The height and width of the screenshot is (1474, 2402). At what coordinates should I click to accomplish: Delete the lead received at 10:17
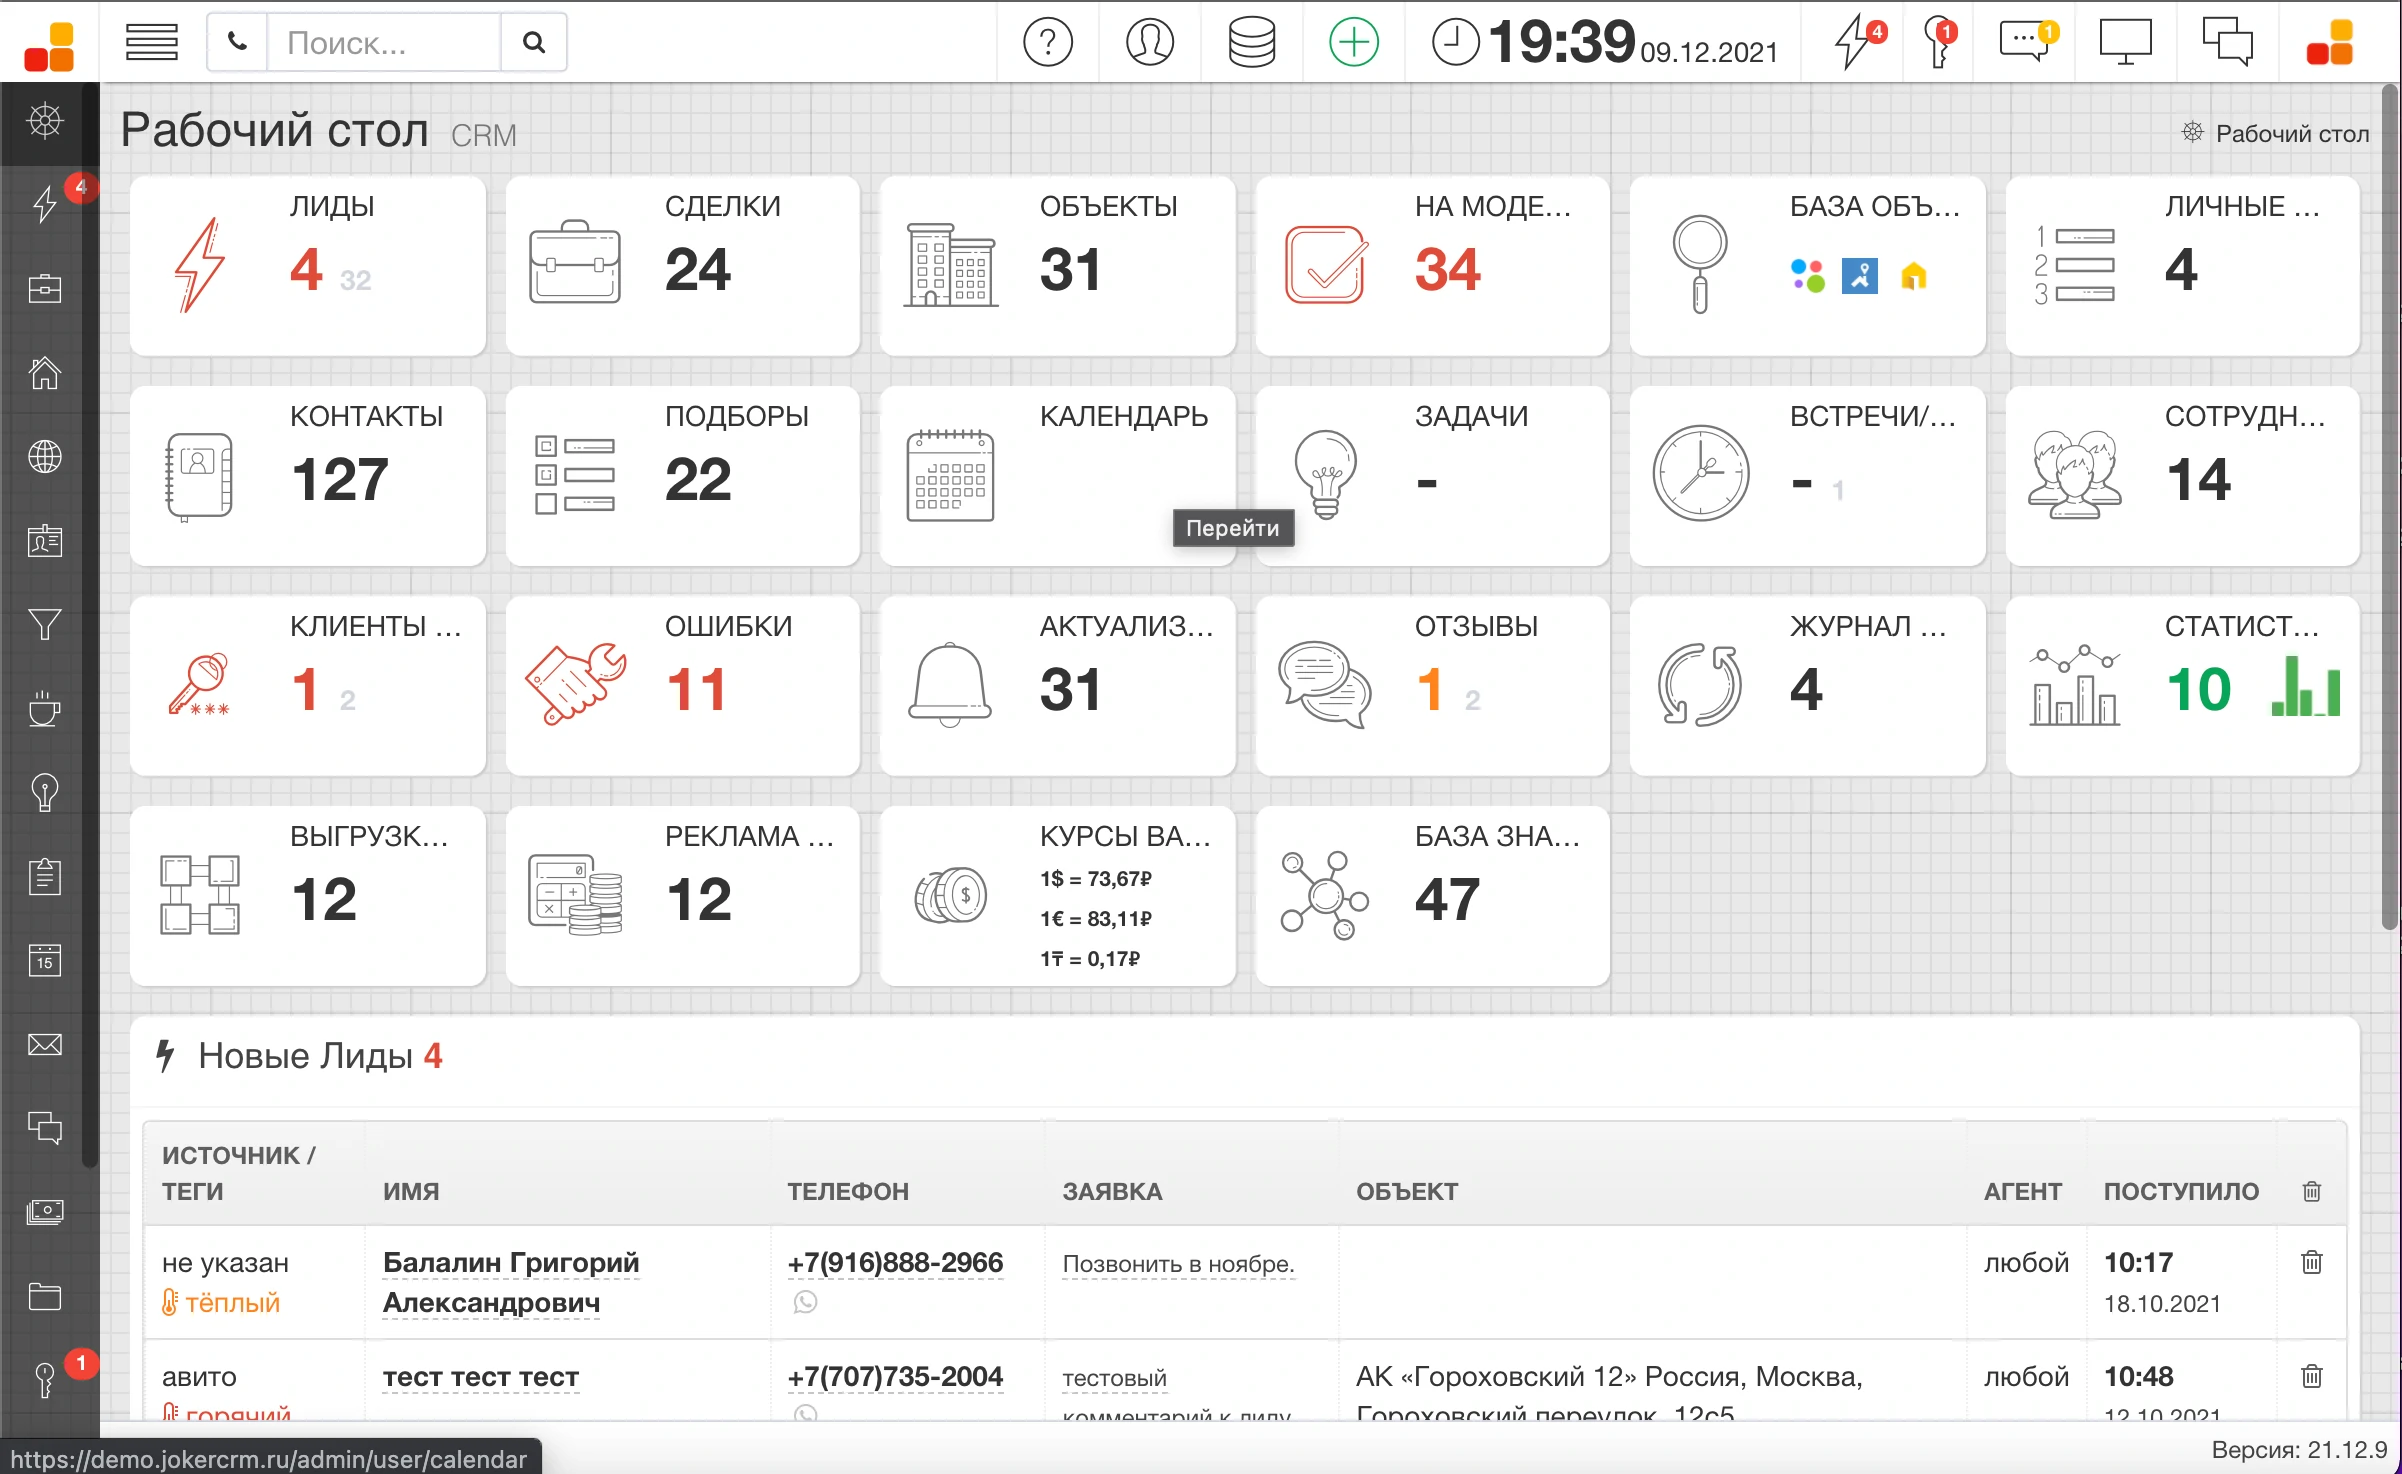[2311, 1263]
